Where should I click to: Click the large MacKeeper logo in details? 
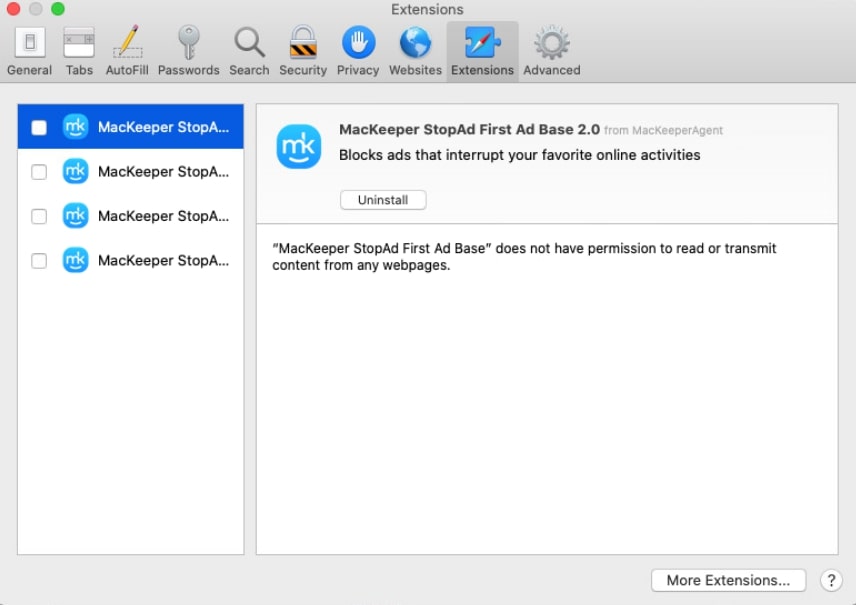coord(299,146)
